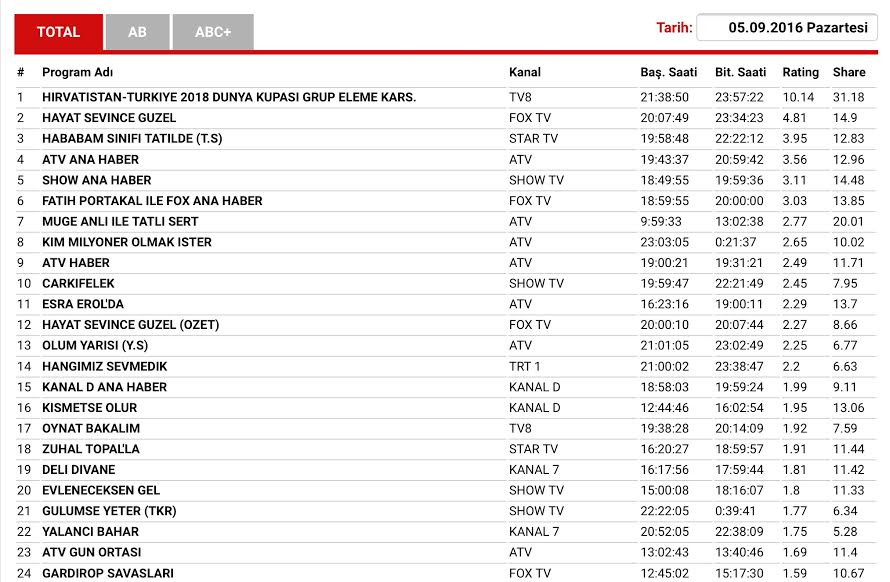Open the AB ratings tab

(x=137, y=32)
